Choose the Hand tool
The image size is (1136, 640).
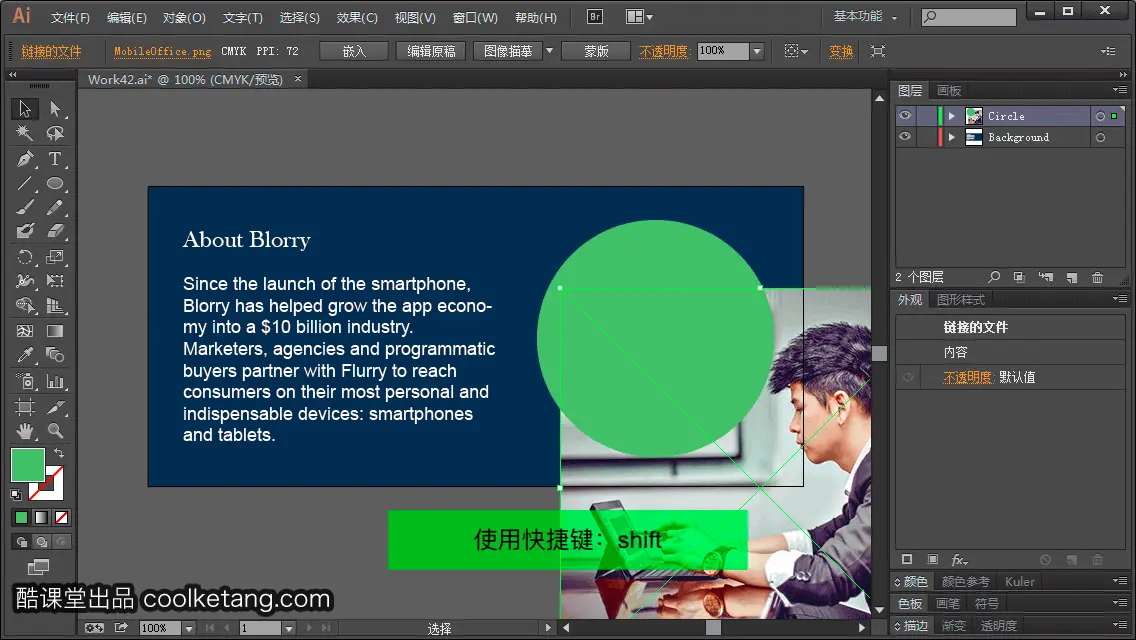(25, 431)
